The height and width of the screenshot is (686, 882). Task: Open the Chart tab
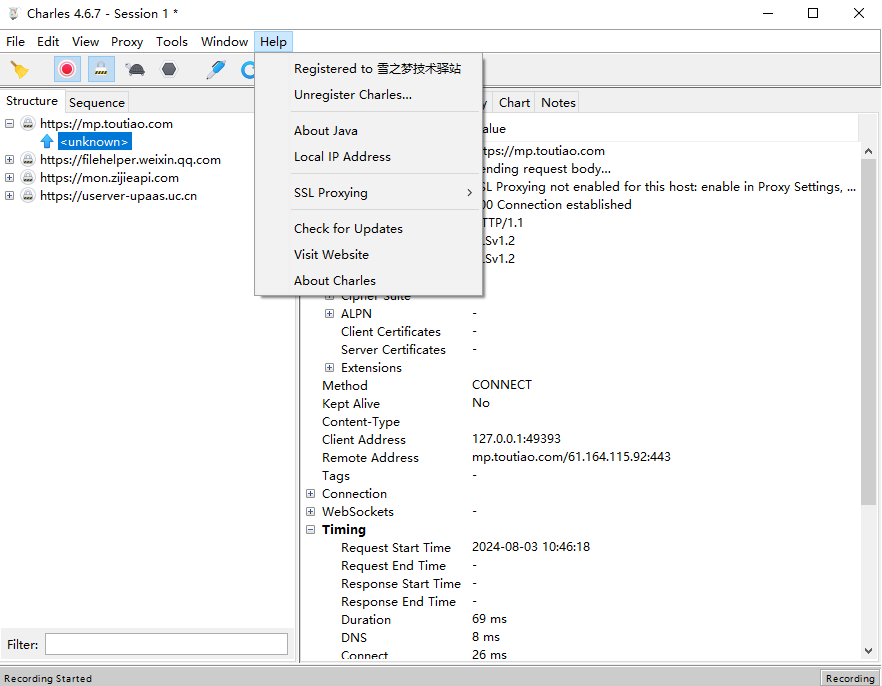pyautogui.click(x=514, y=102)
